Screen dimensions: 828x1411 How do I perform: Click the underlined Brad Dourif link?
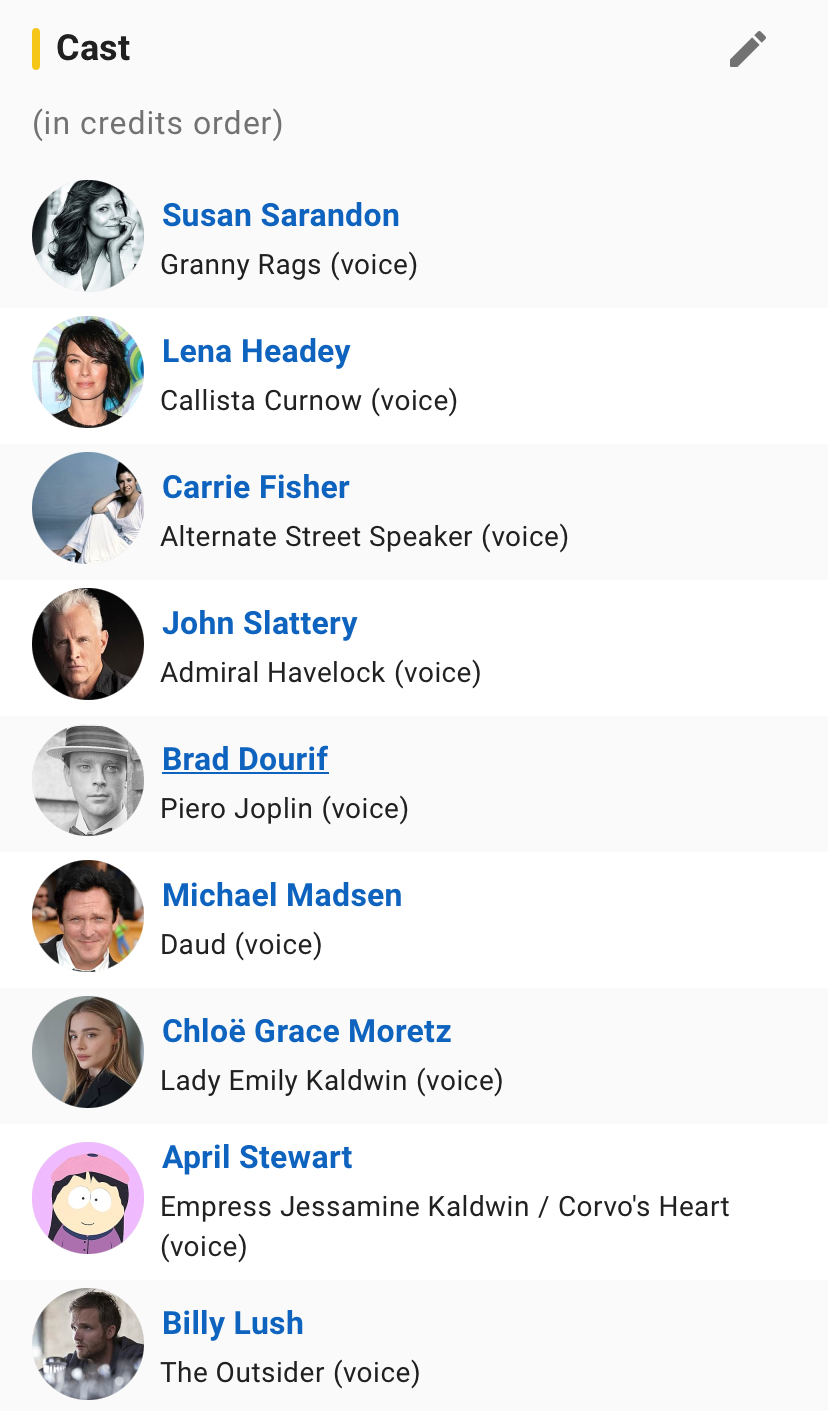(x=245, y=759)
